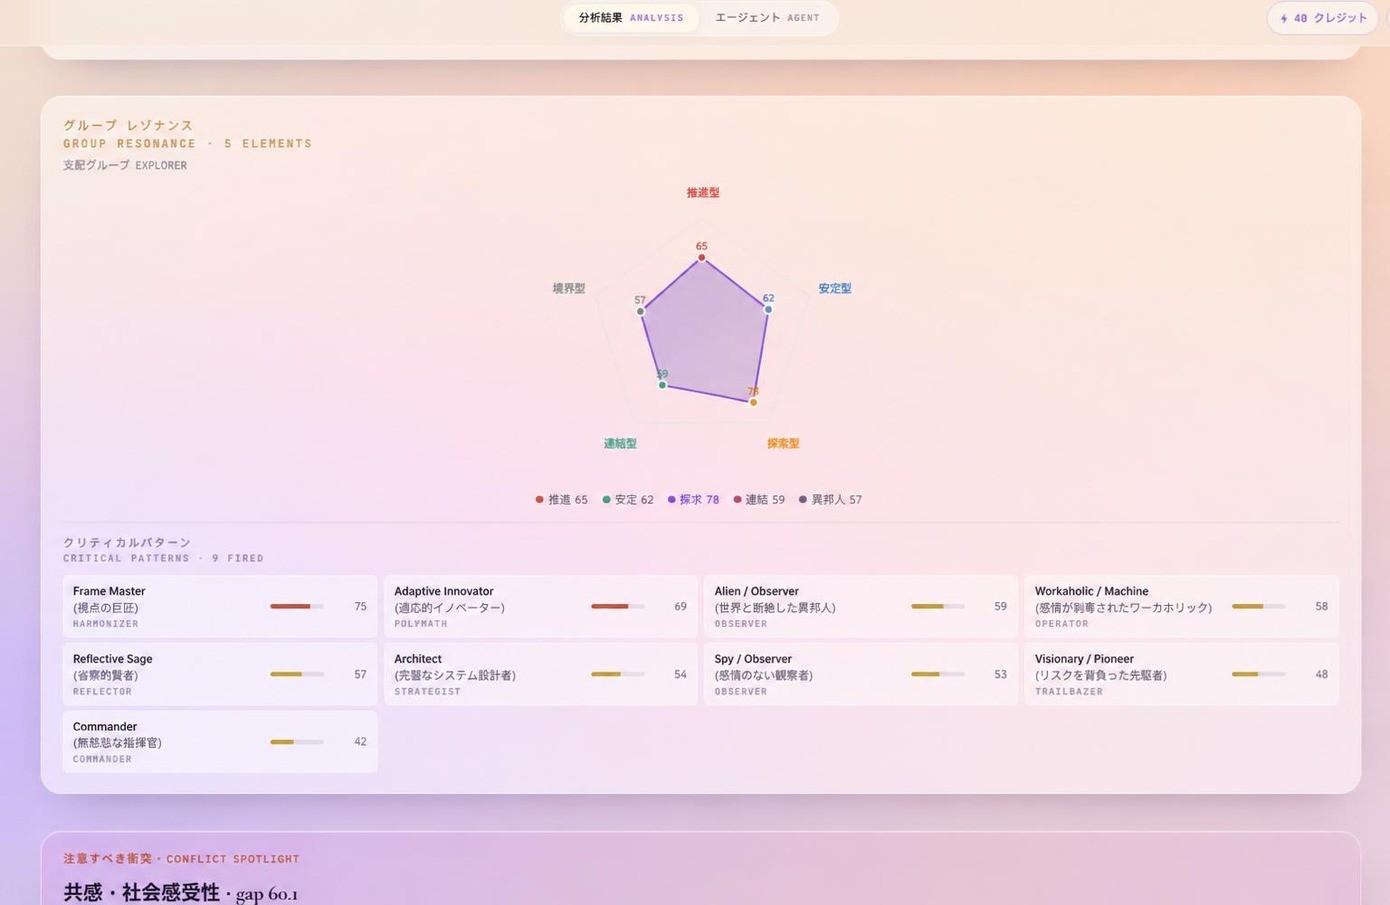The image size is (1390, 905).
Task: Select the green 連結型 data point on the radar
Action: [x=662, y=385]
